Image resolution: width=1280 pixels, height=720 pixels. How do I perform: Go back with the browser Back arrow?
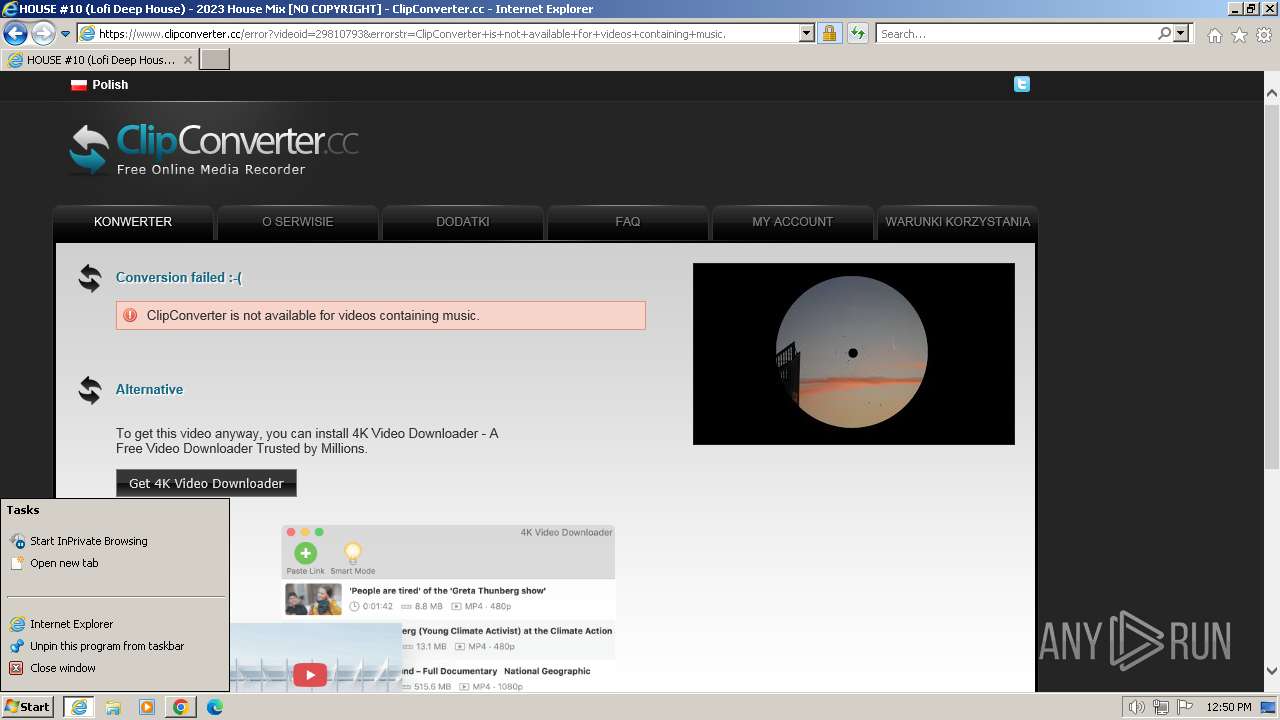(15, 33)
